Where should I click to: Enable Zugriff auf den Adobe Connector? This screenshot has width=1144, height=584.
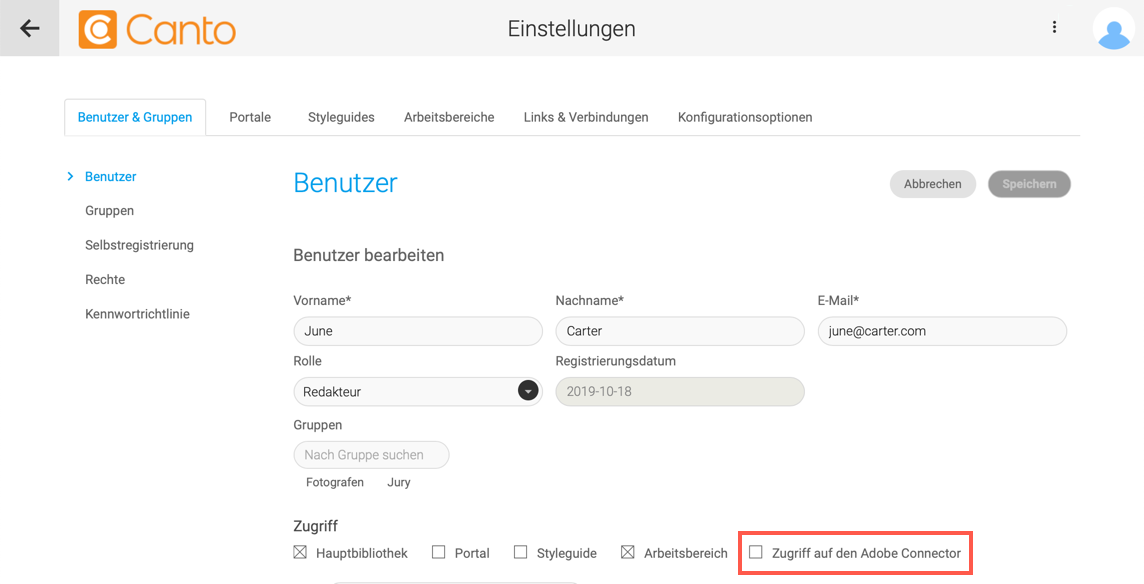click(x=756, y=552)
